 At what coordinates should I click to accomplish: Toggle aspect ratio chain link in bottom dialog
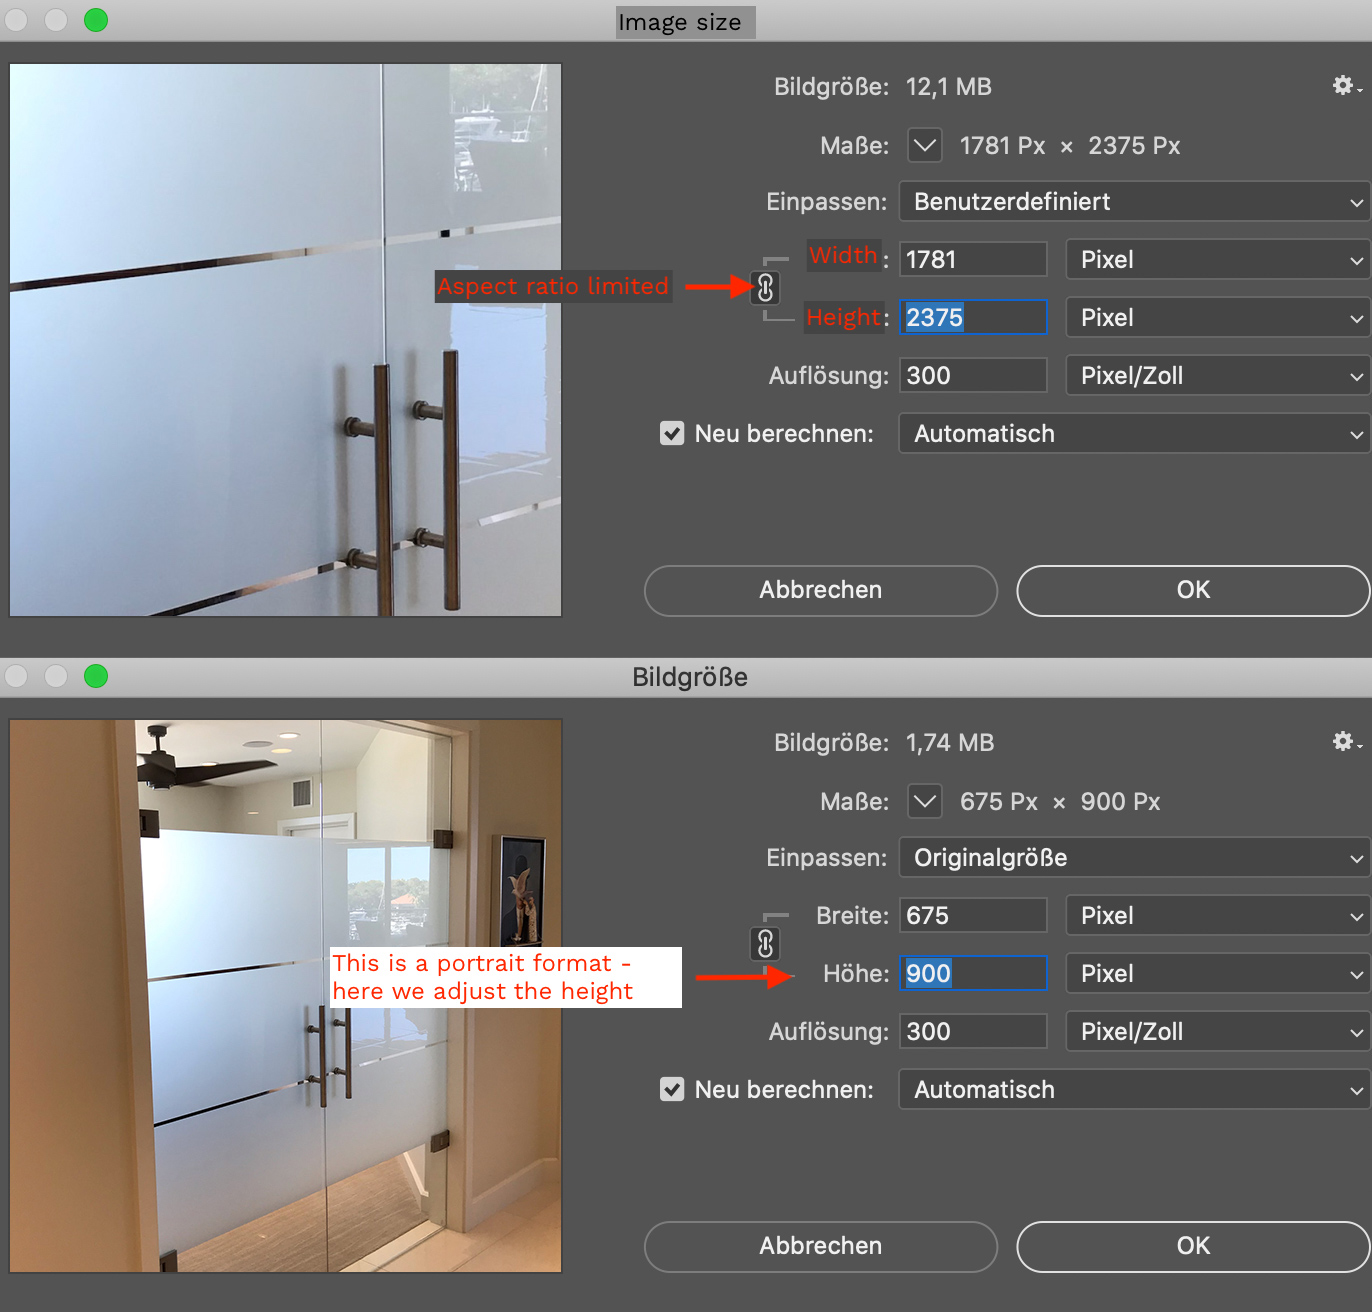(x=765, y=944)
